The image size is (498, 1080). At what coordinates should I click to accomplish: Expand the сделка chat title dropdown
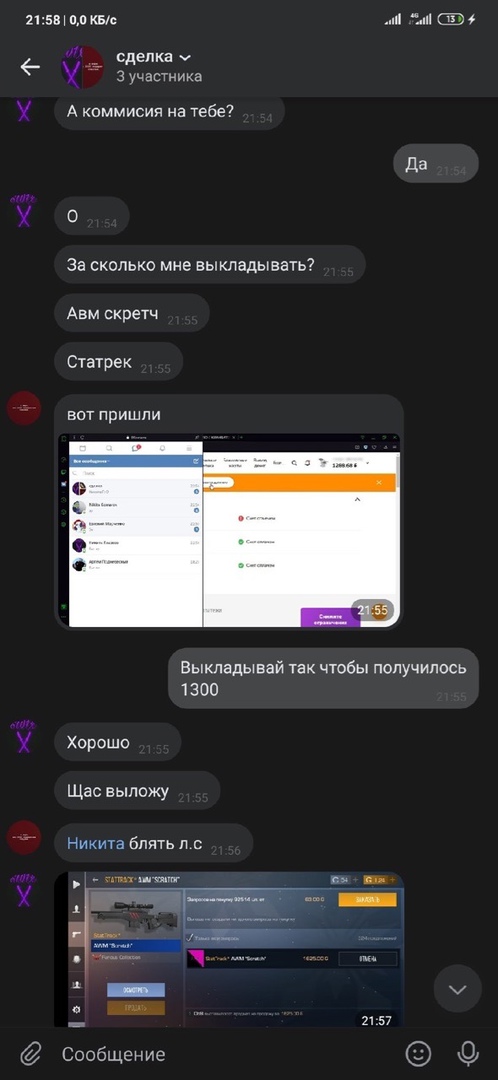point(185,58)
